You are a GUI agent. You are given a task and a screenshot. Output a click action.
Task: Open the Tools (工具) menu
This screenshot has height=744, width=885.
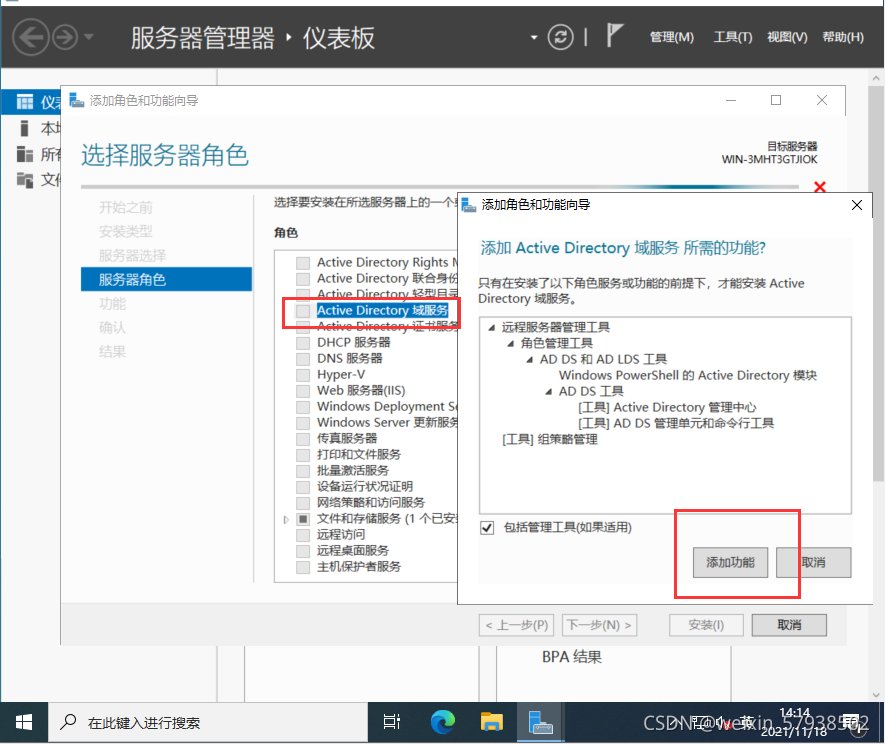pyautogui.click(x=733, y=37)
